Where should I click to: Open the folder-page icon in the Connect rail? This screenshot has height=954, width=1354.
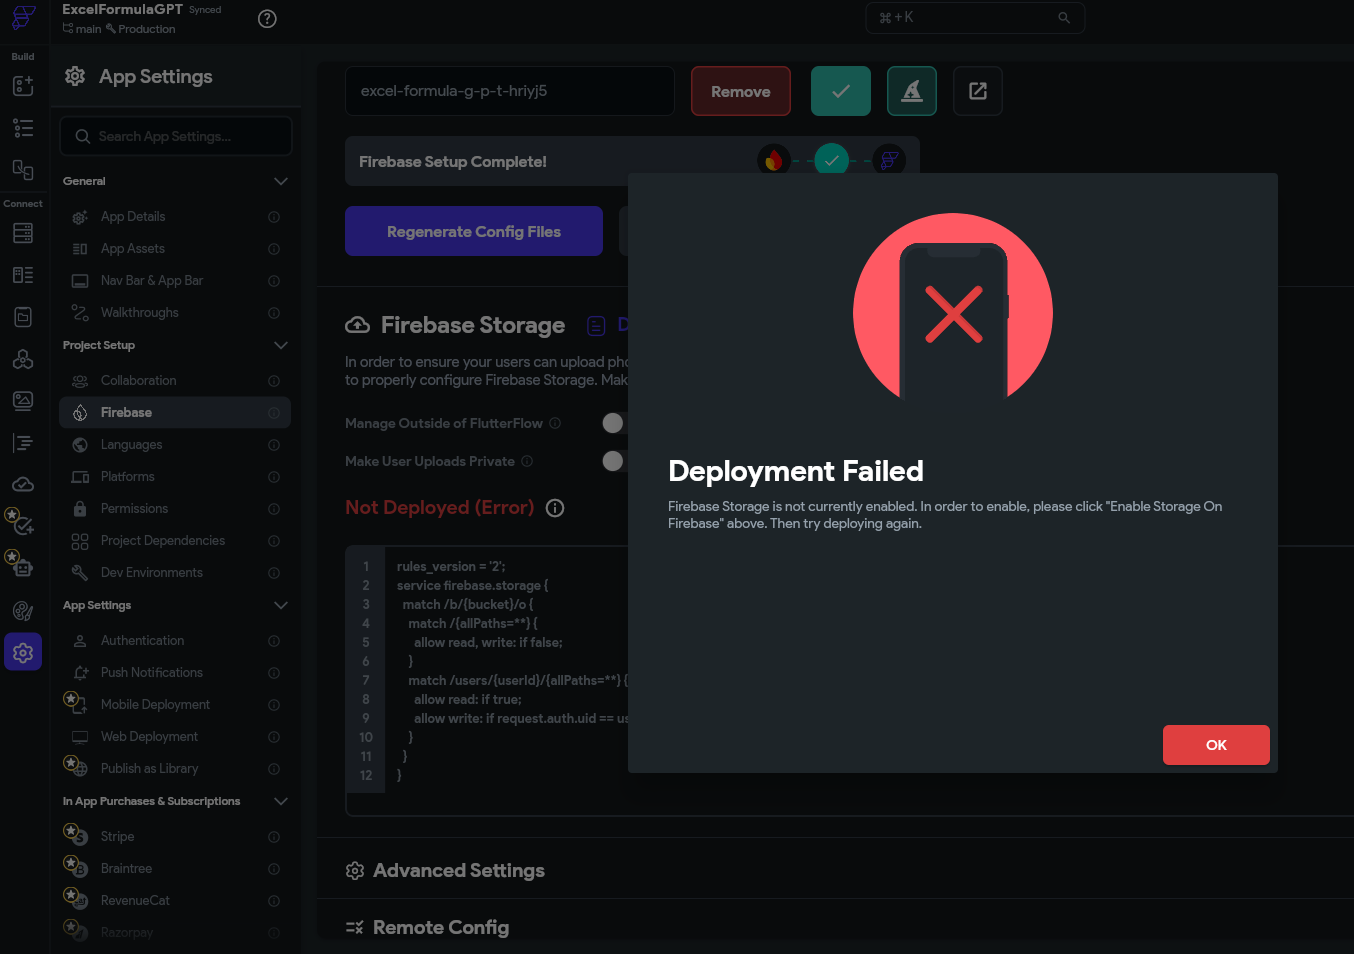pyautogui.click(x=23, y=317)
